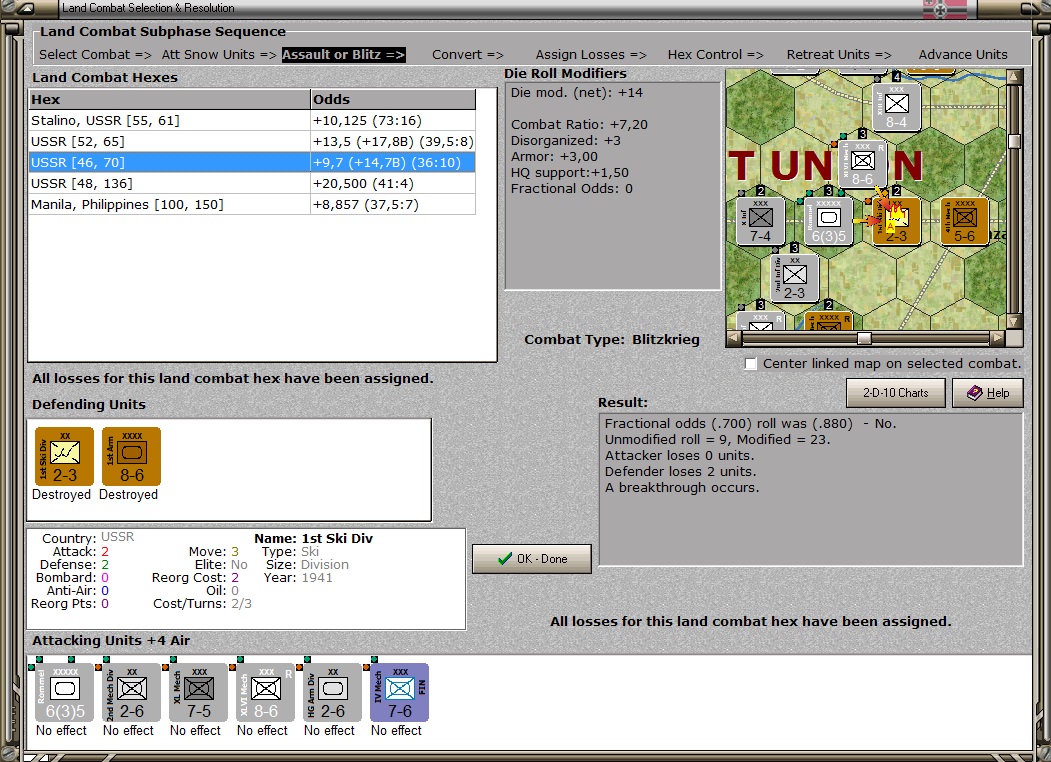The image size is (1051, 762).
Task: Click the XL Mech 7-5 attacking counter
Action: coord(198,692)
